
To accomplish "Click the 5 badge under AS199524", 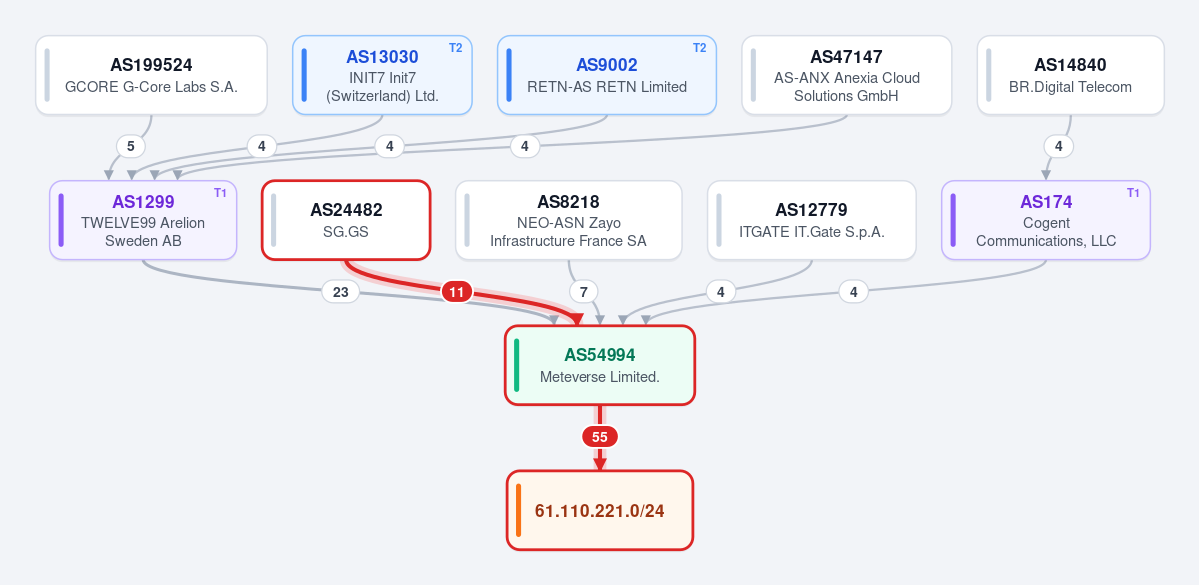I will click(131, 145).
